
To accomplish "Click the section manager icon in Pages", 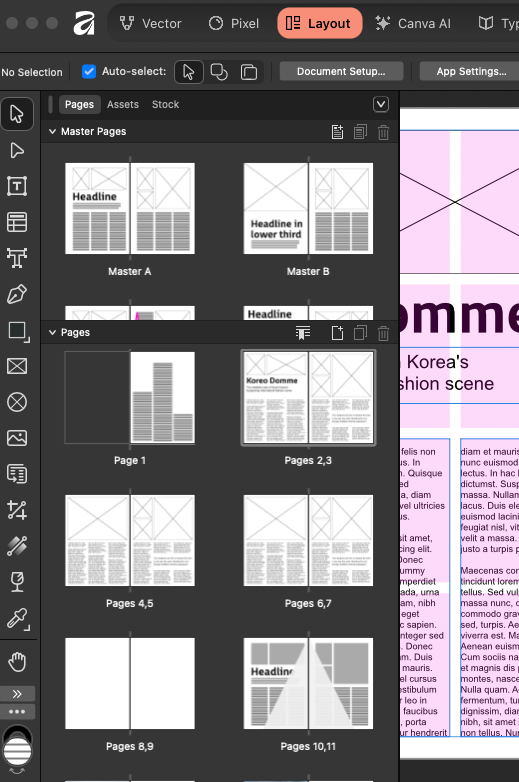I will pos(303,333).
